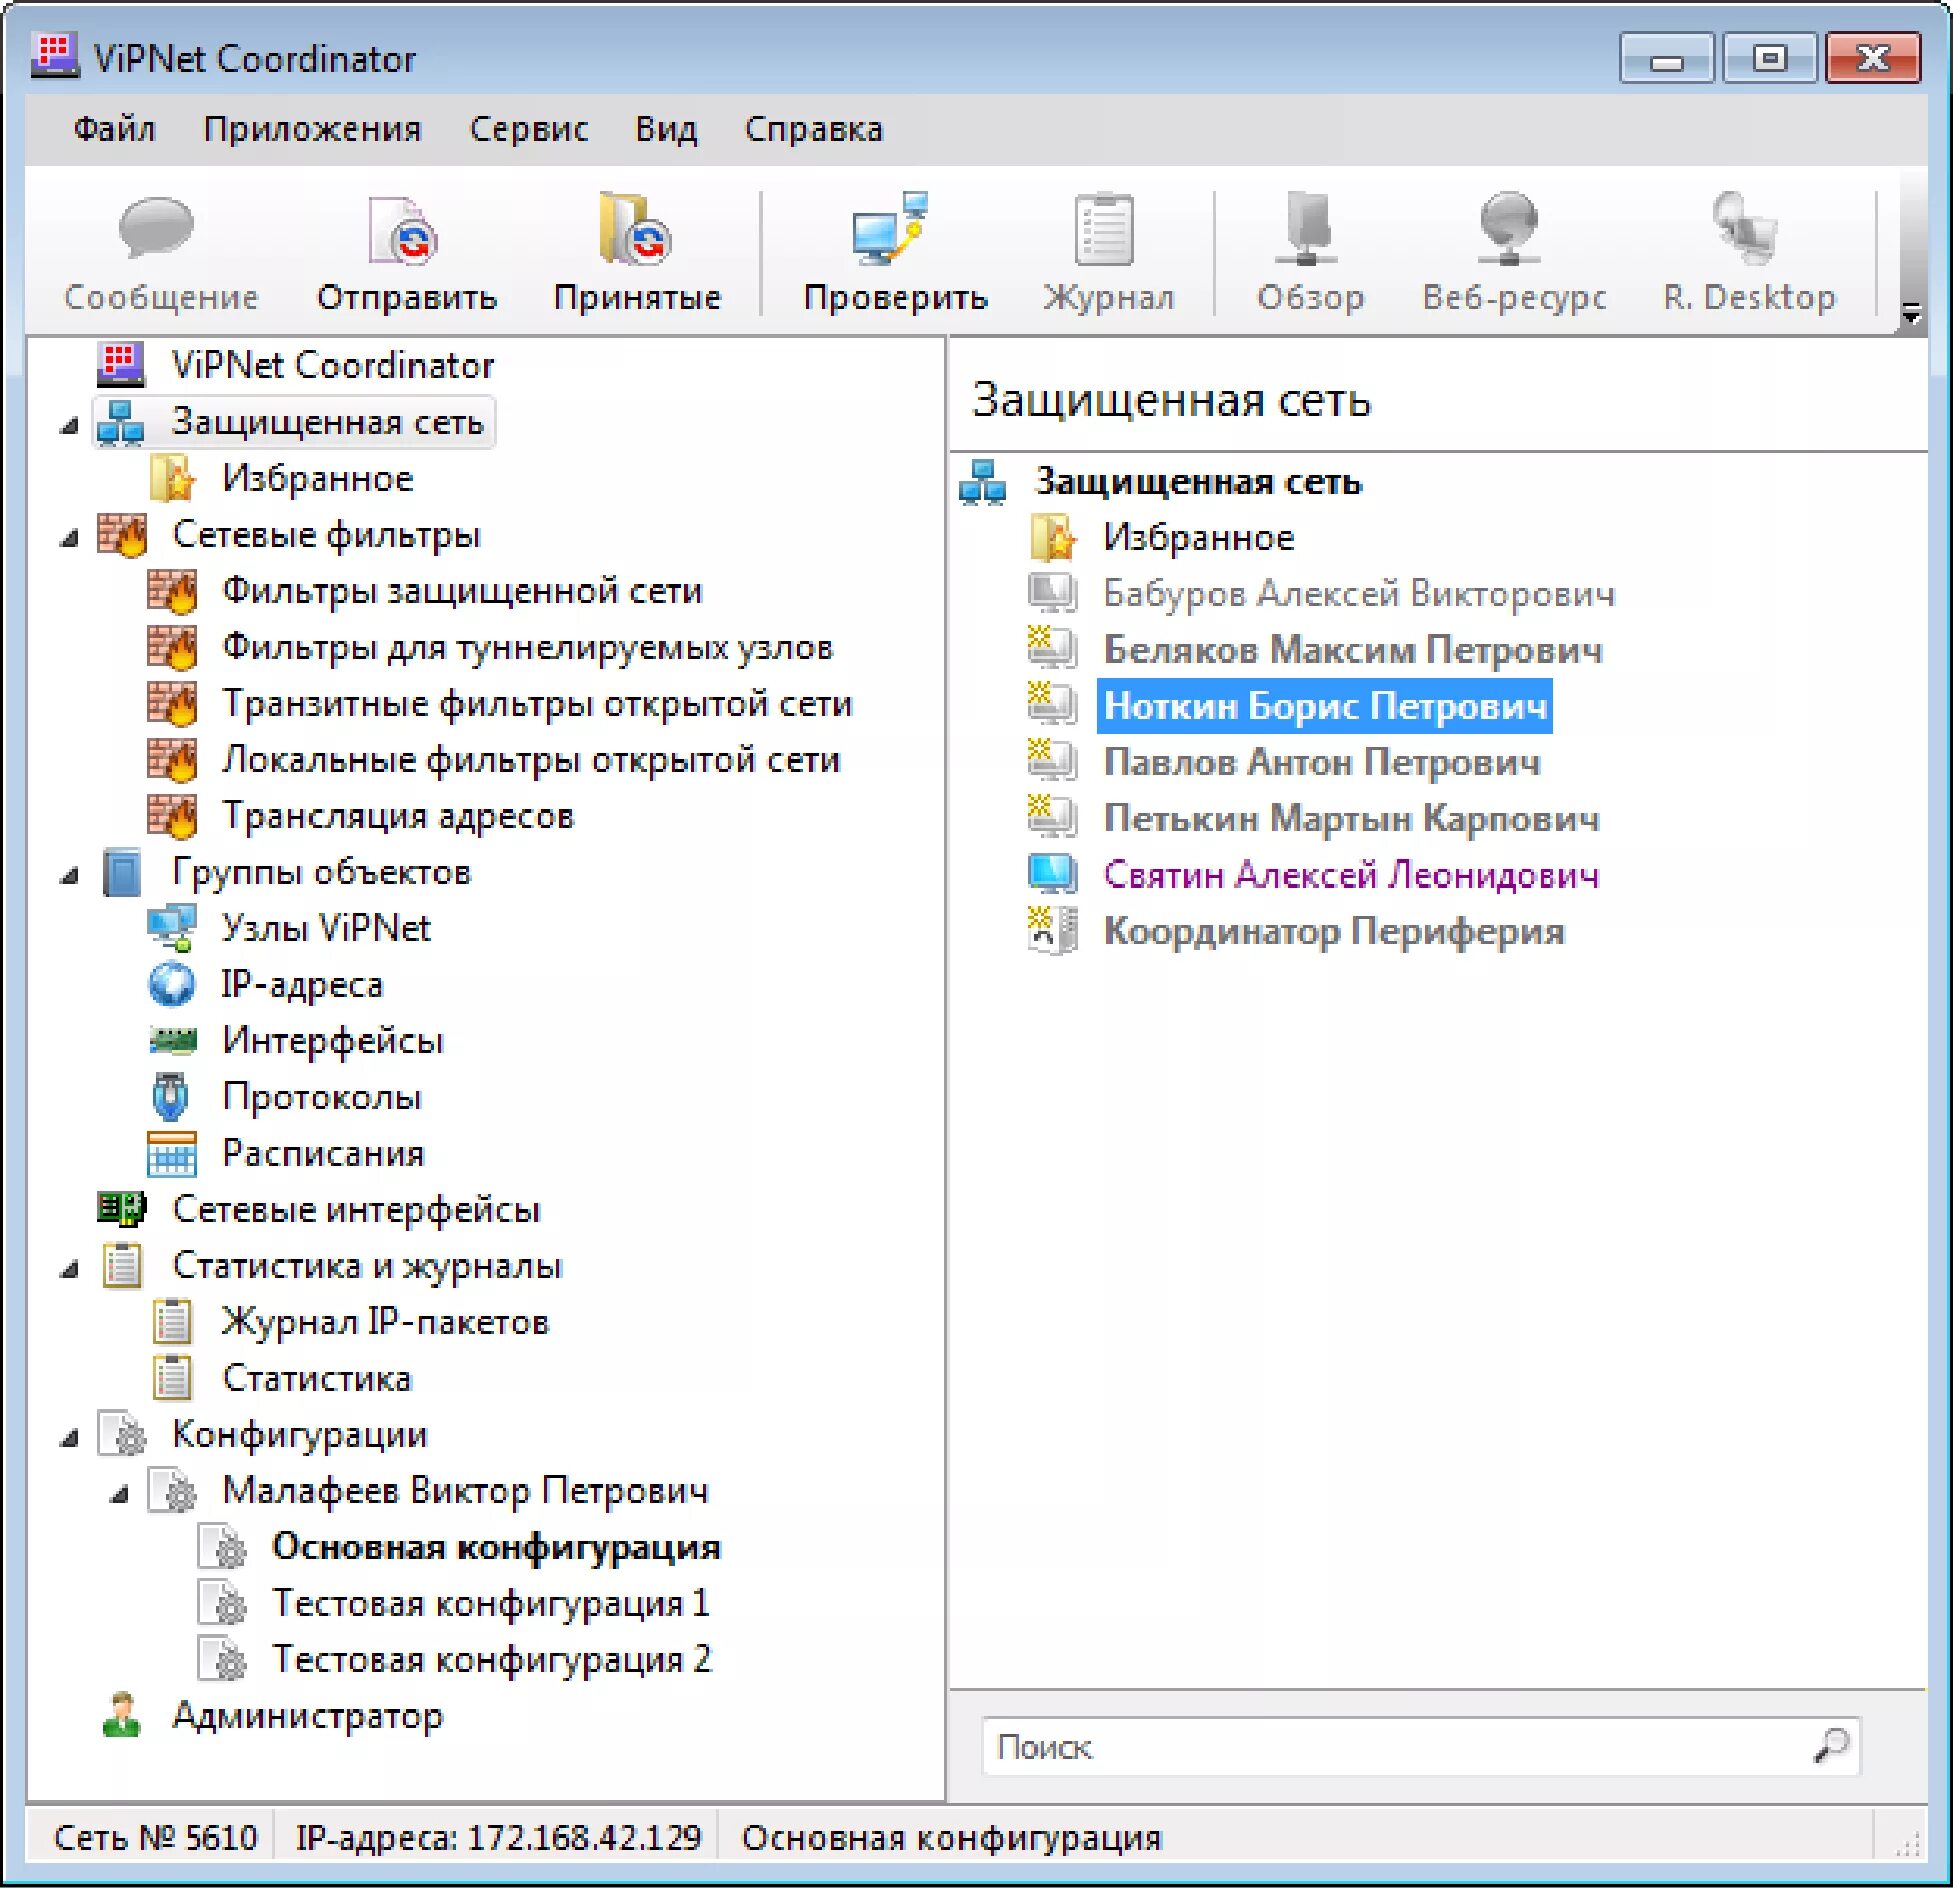Open the Справка menu
Image resolution: width=1953 pixels, height=1888 pixels.
coord(813,129)
